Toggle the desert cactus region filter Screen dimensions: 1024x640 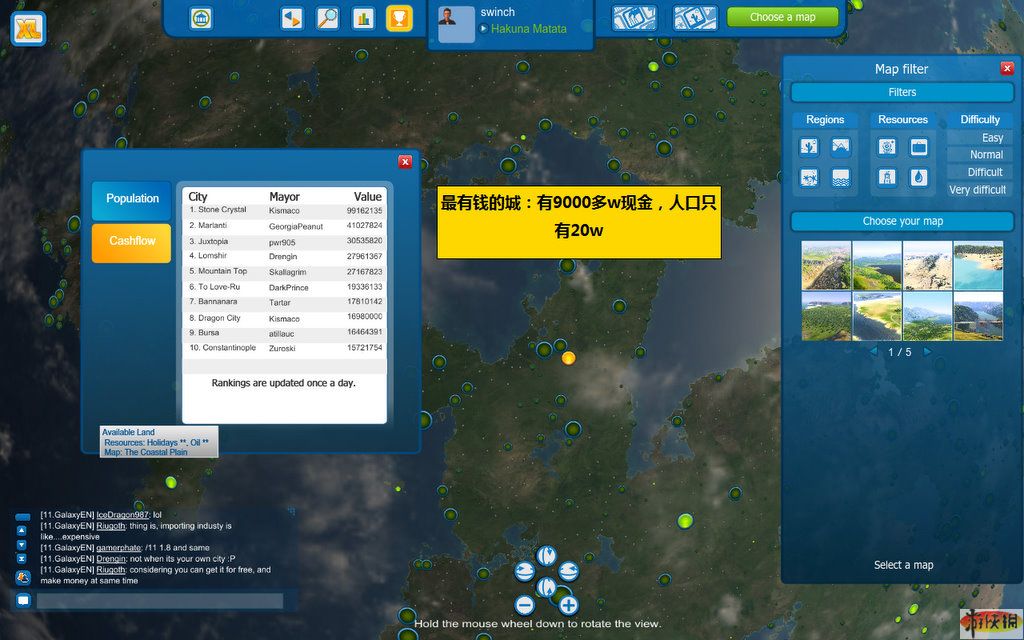(808, 146)
